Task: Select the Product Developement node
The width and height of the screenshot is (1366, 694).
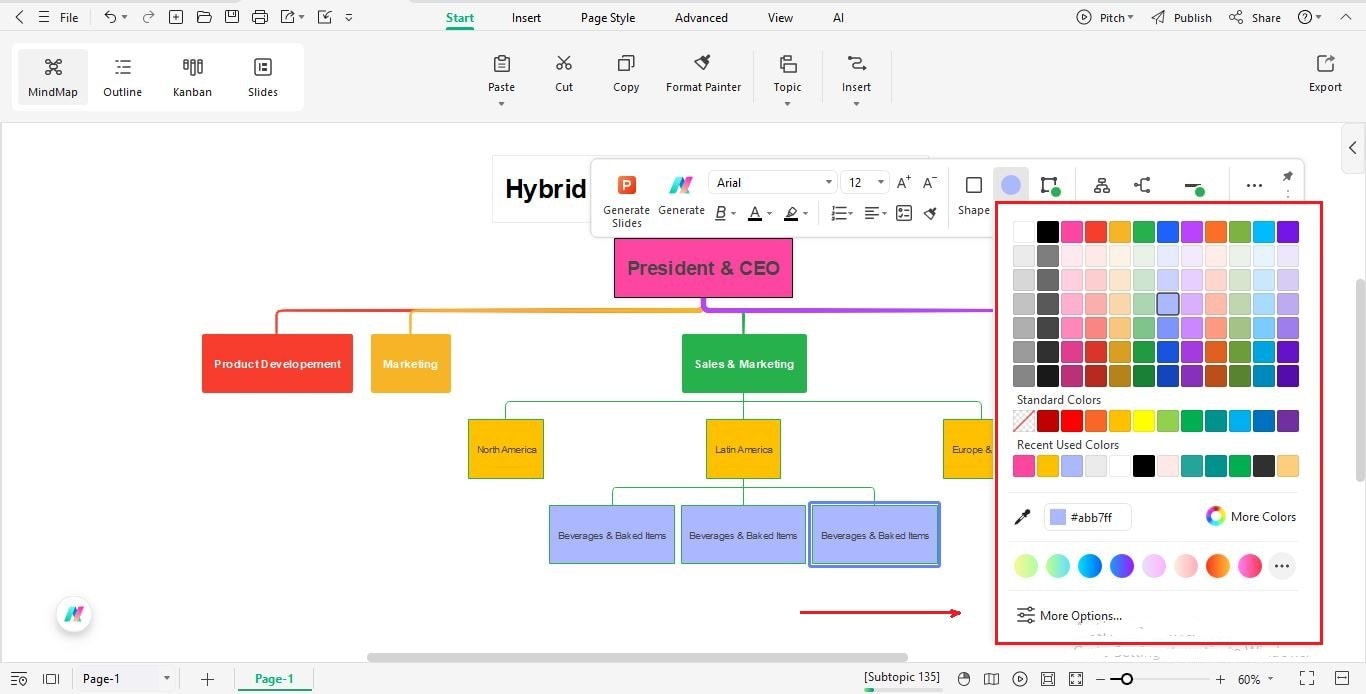Action: click(x=277, y=364)
